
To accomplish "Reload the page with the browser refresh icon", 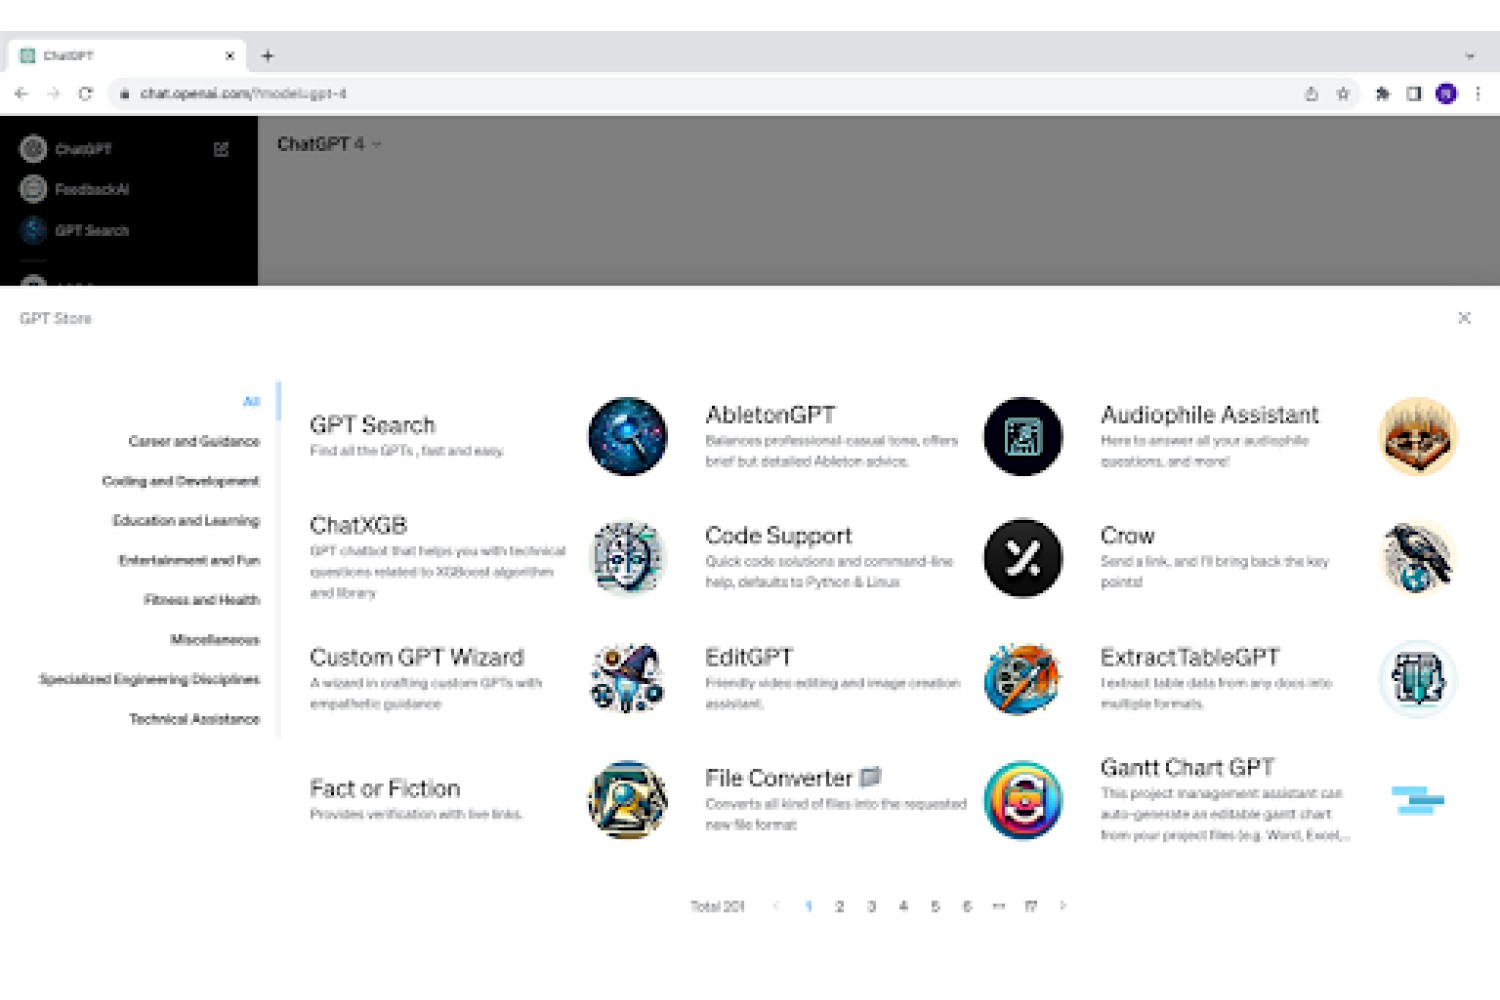I will click(86, 93).
